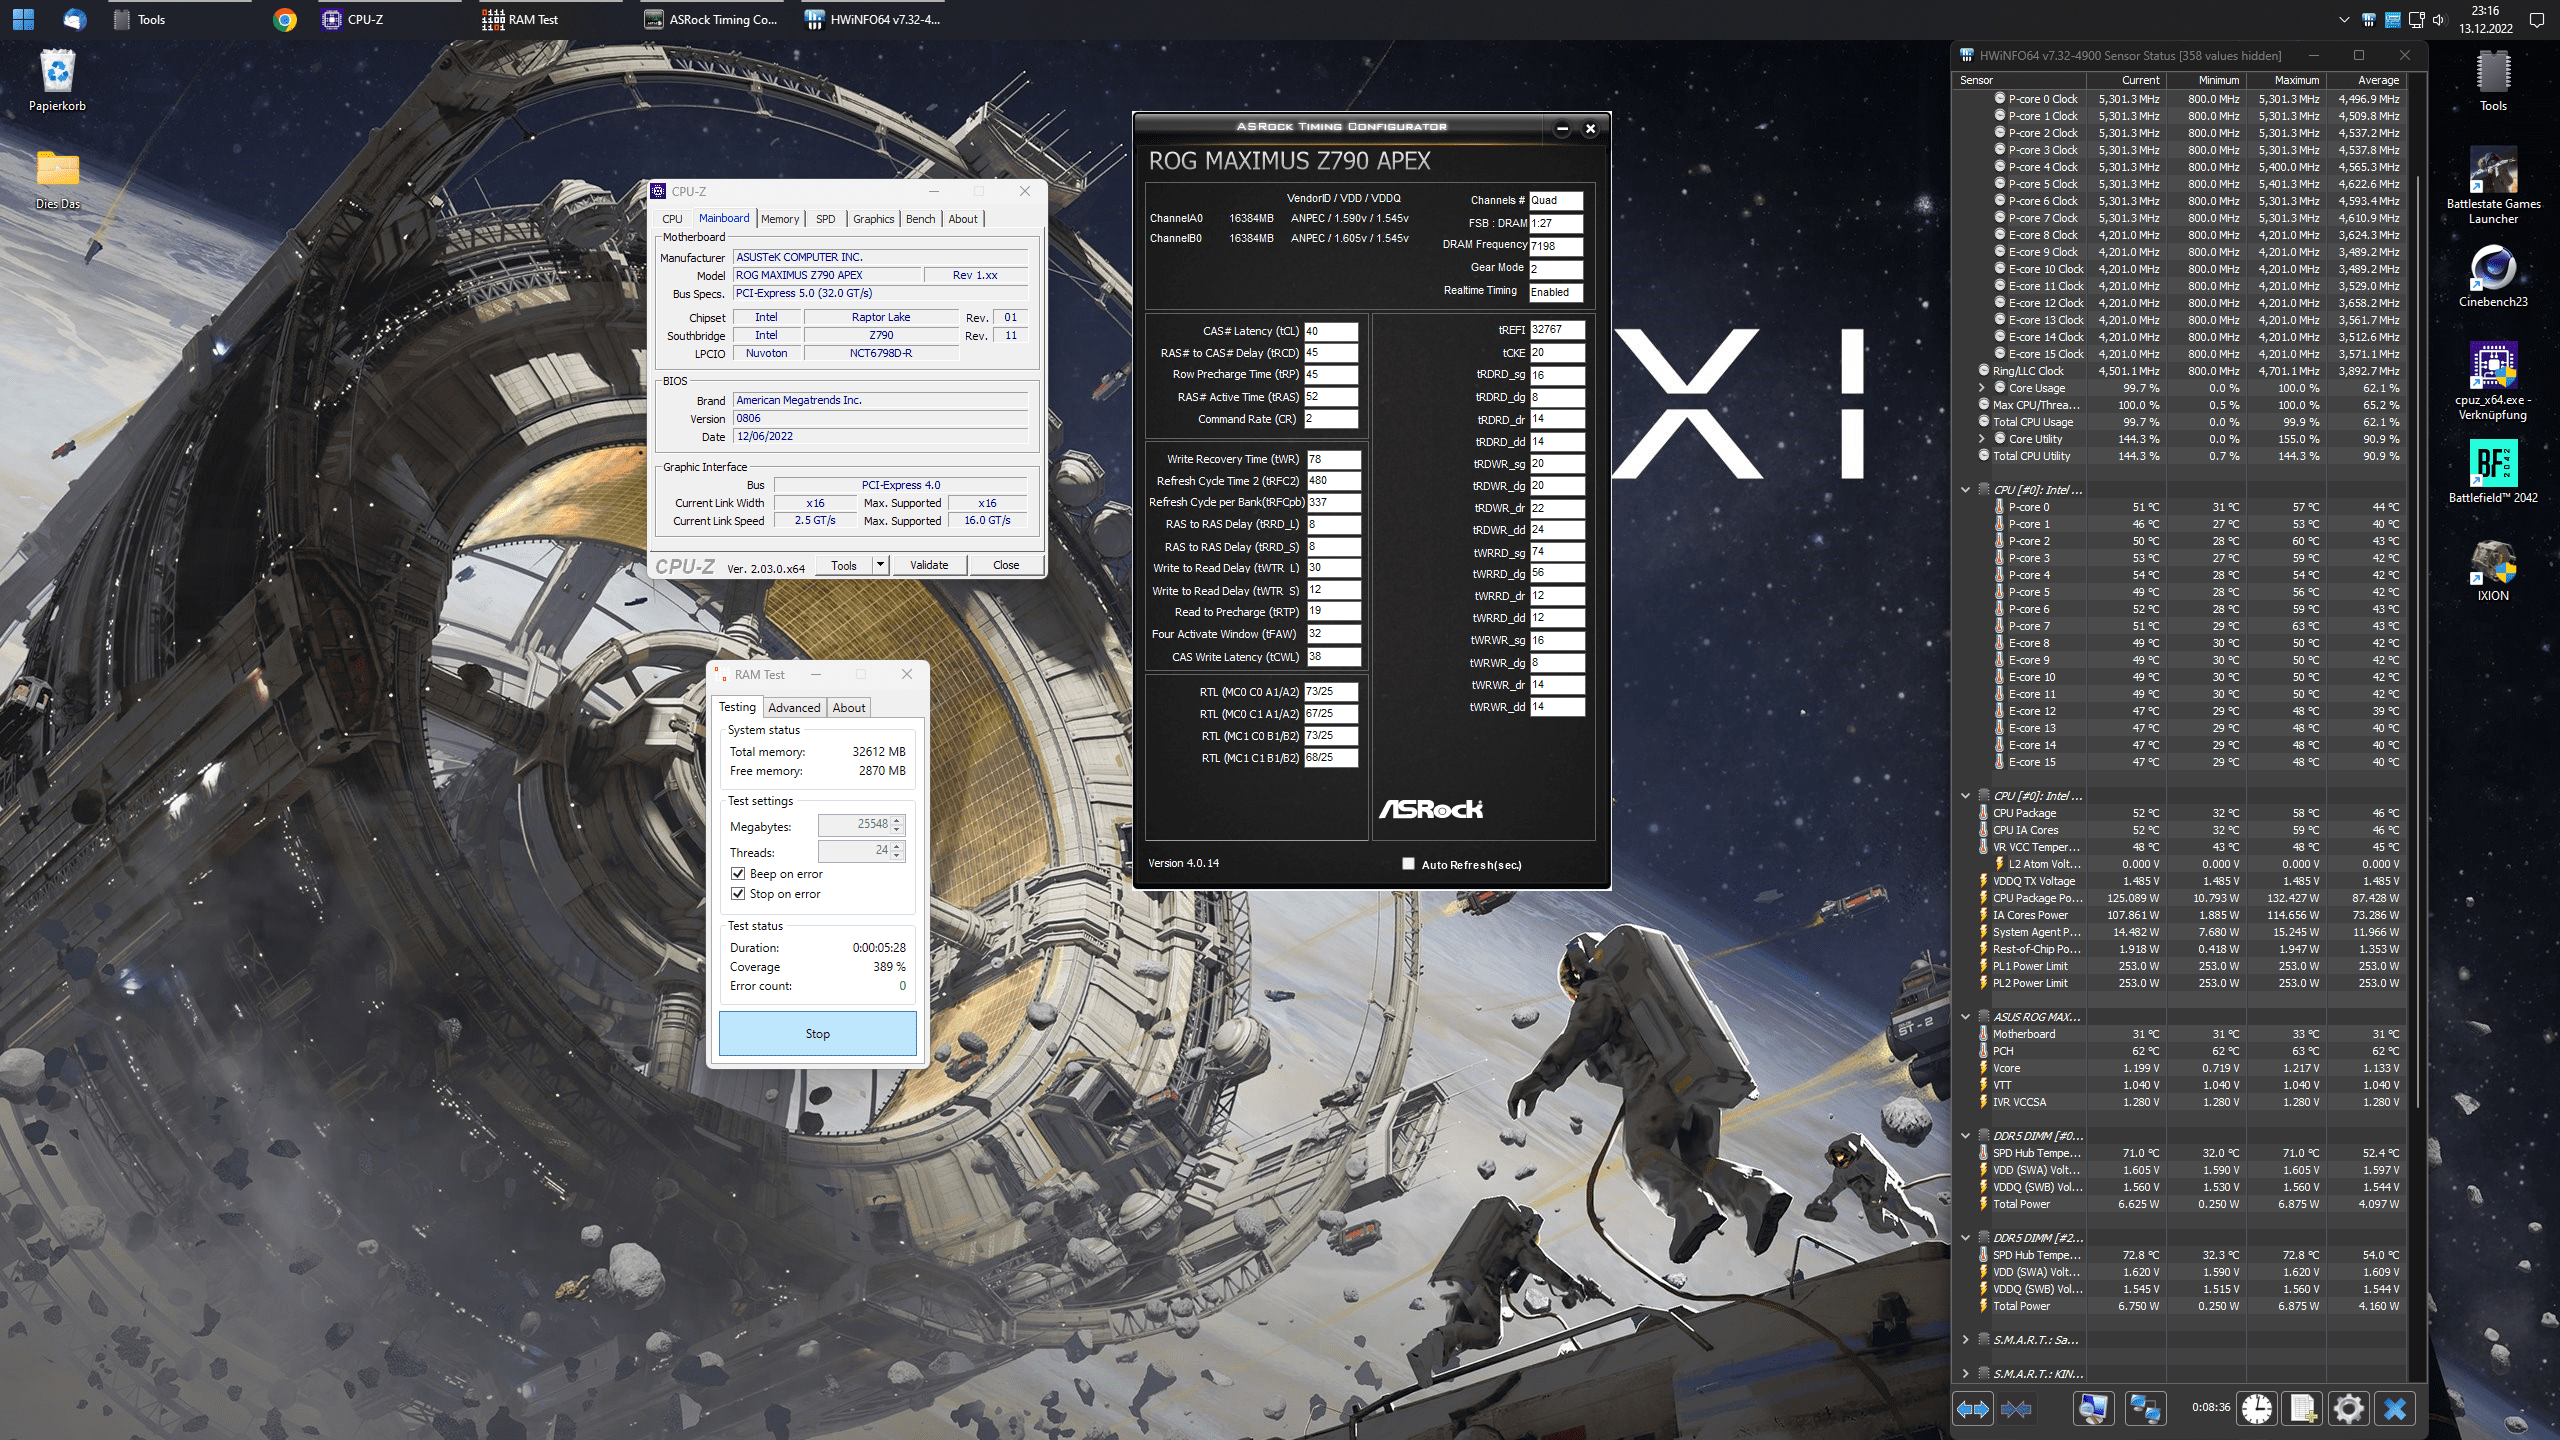Viewport: 2560px width, 1440px height.
Task: Increase the Megabytes spinner value
Action: (x=897, y=820)
